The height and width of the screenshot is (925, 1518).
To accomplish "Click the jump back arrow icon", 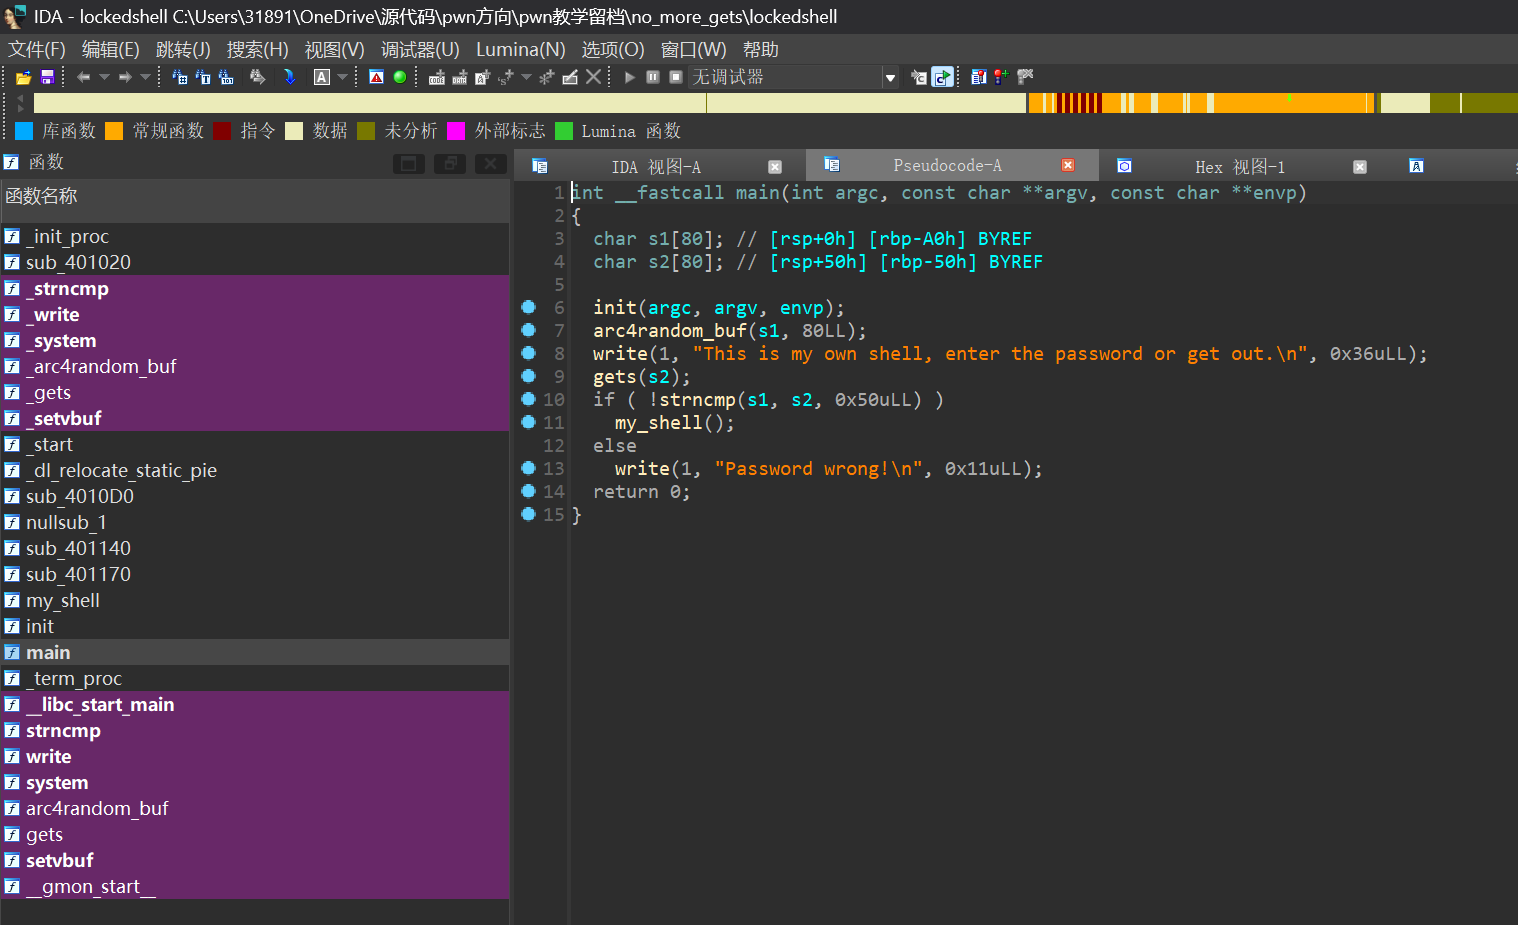I will point(83,77).
